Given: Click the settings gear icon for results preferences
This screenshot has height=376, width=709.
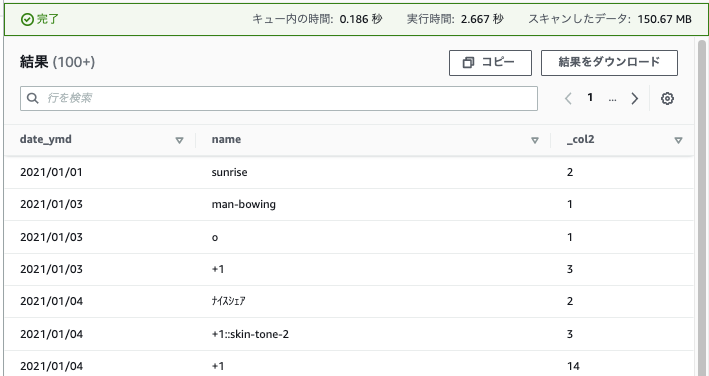Looking at the screenshot, I should click(x=667, y=99).
